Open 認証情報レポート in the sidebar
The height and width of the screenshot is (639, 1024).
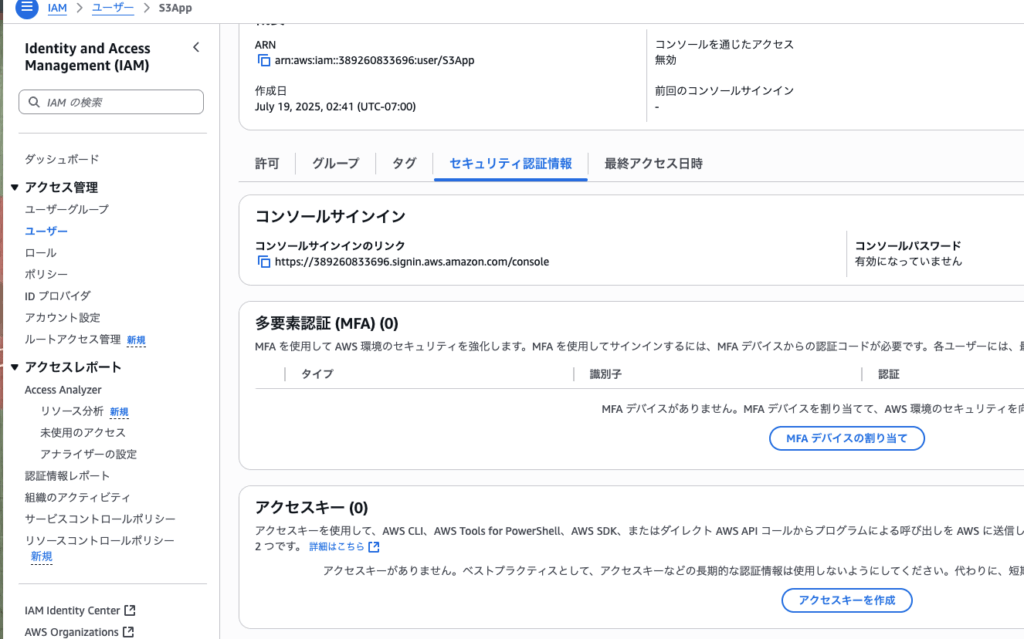coord(67,476)
